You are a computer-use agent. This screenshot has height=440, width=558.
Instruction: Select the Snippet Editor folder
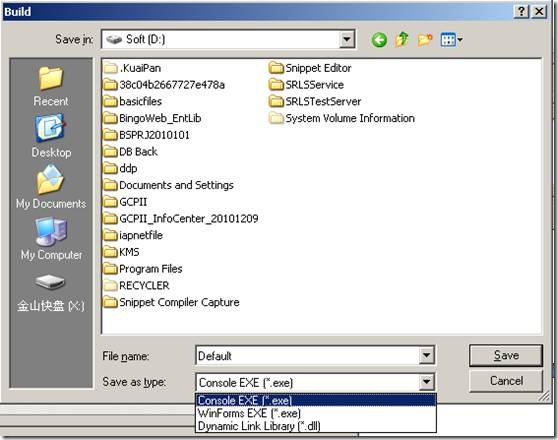click(310, 68)
